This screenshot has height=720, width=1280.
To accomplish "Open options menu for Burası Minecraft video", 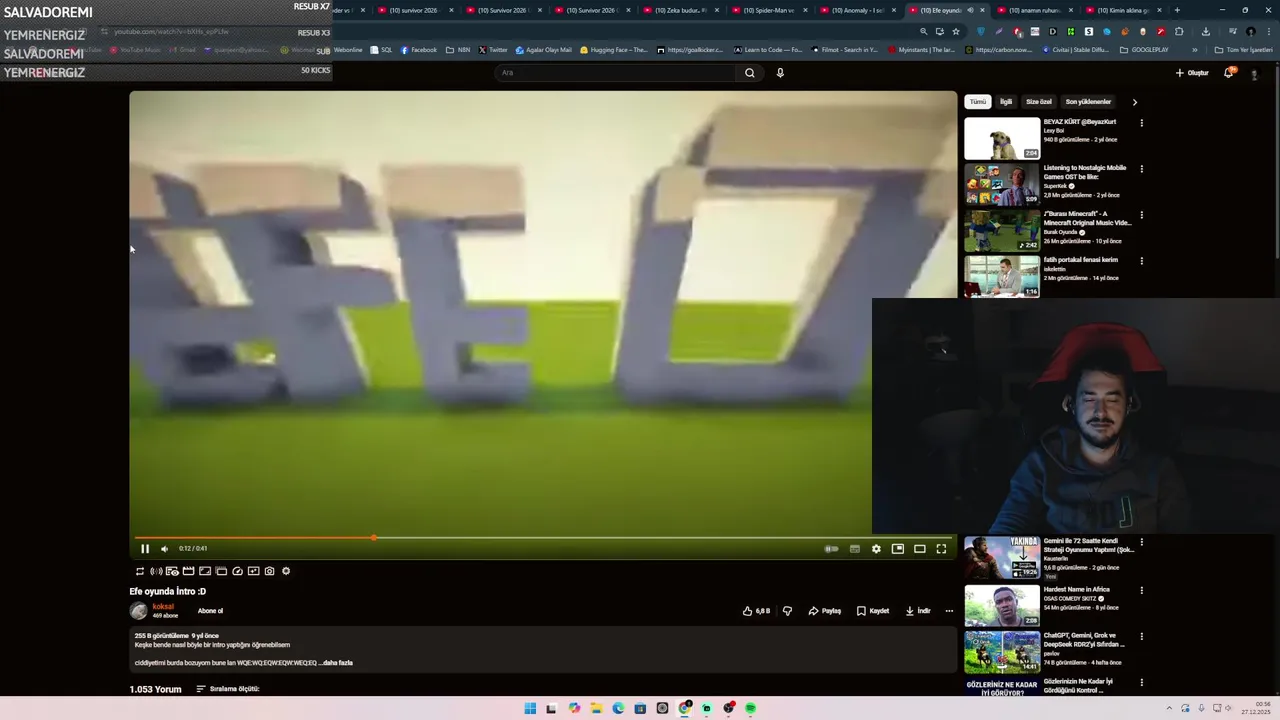I will tap(1141, 215).
